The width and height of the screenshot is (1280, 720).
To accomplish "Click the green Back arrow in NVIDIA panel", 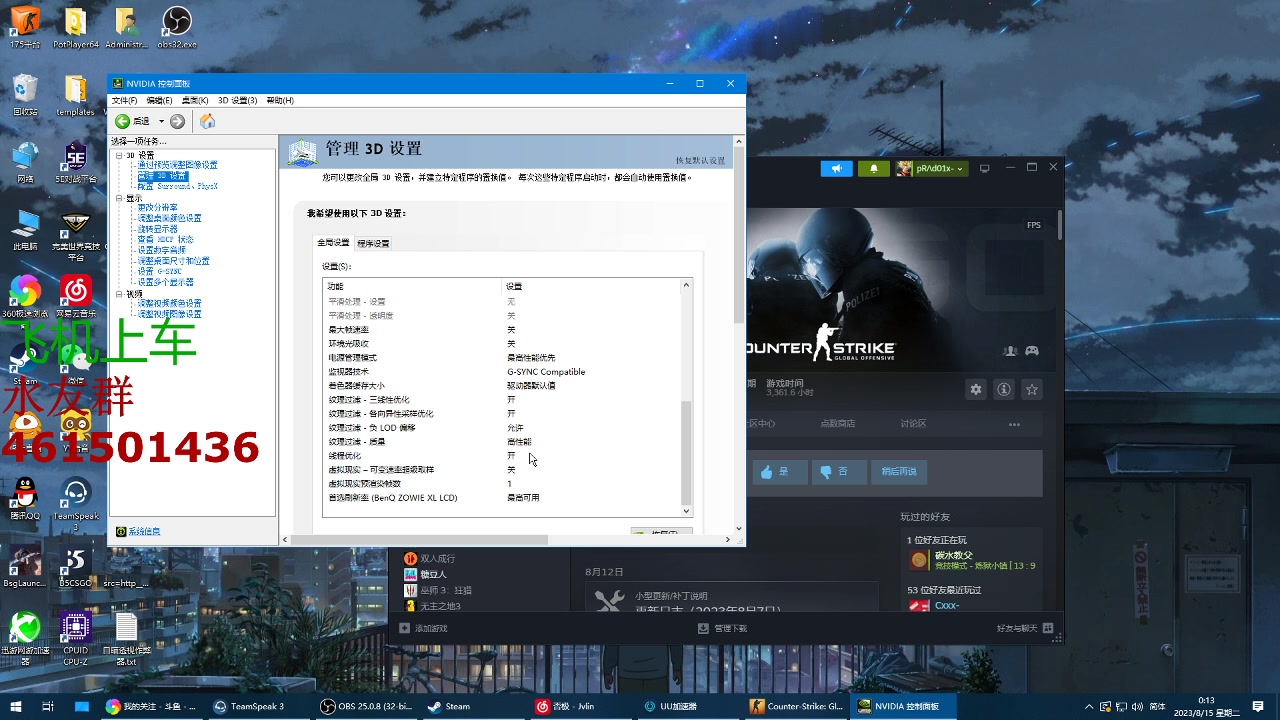I will pyautogui.click(x=122, y=121).
